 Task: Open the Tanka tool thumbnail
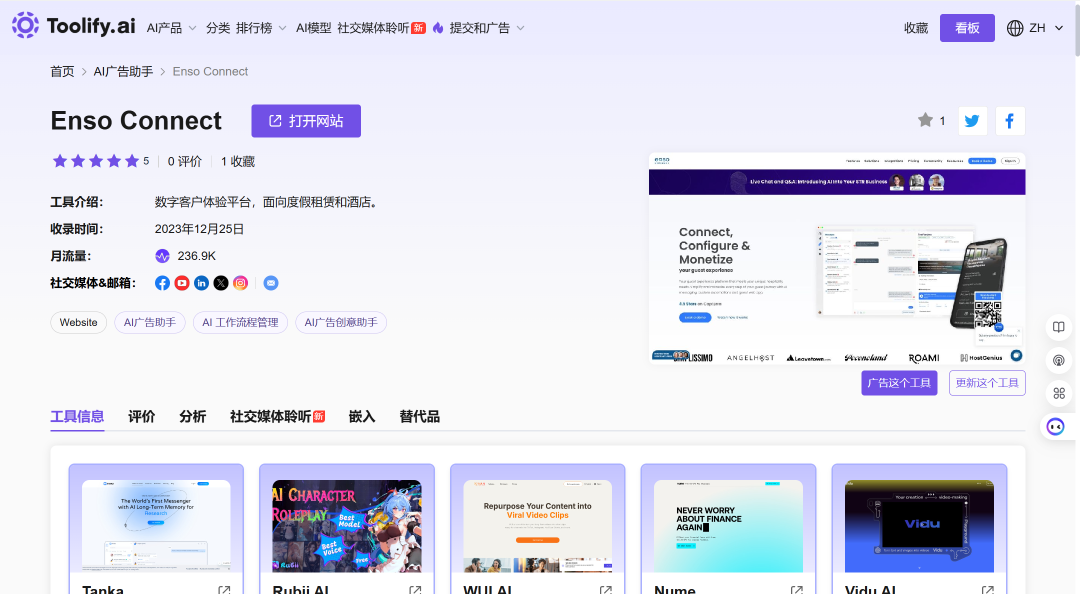[x=156, y=526]
